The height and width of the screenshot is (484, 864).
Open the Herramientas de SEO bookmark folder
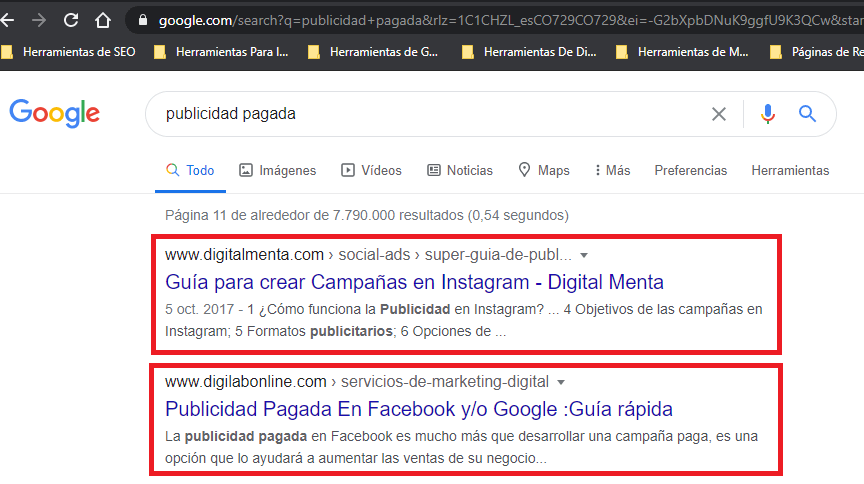tap(69, 52)
